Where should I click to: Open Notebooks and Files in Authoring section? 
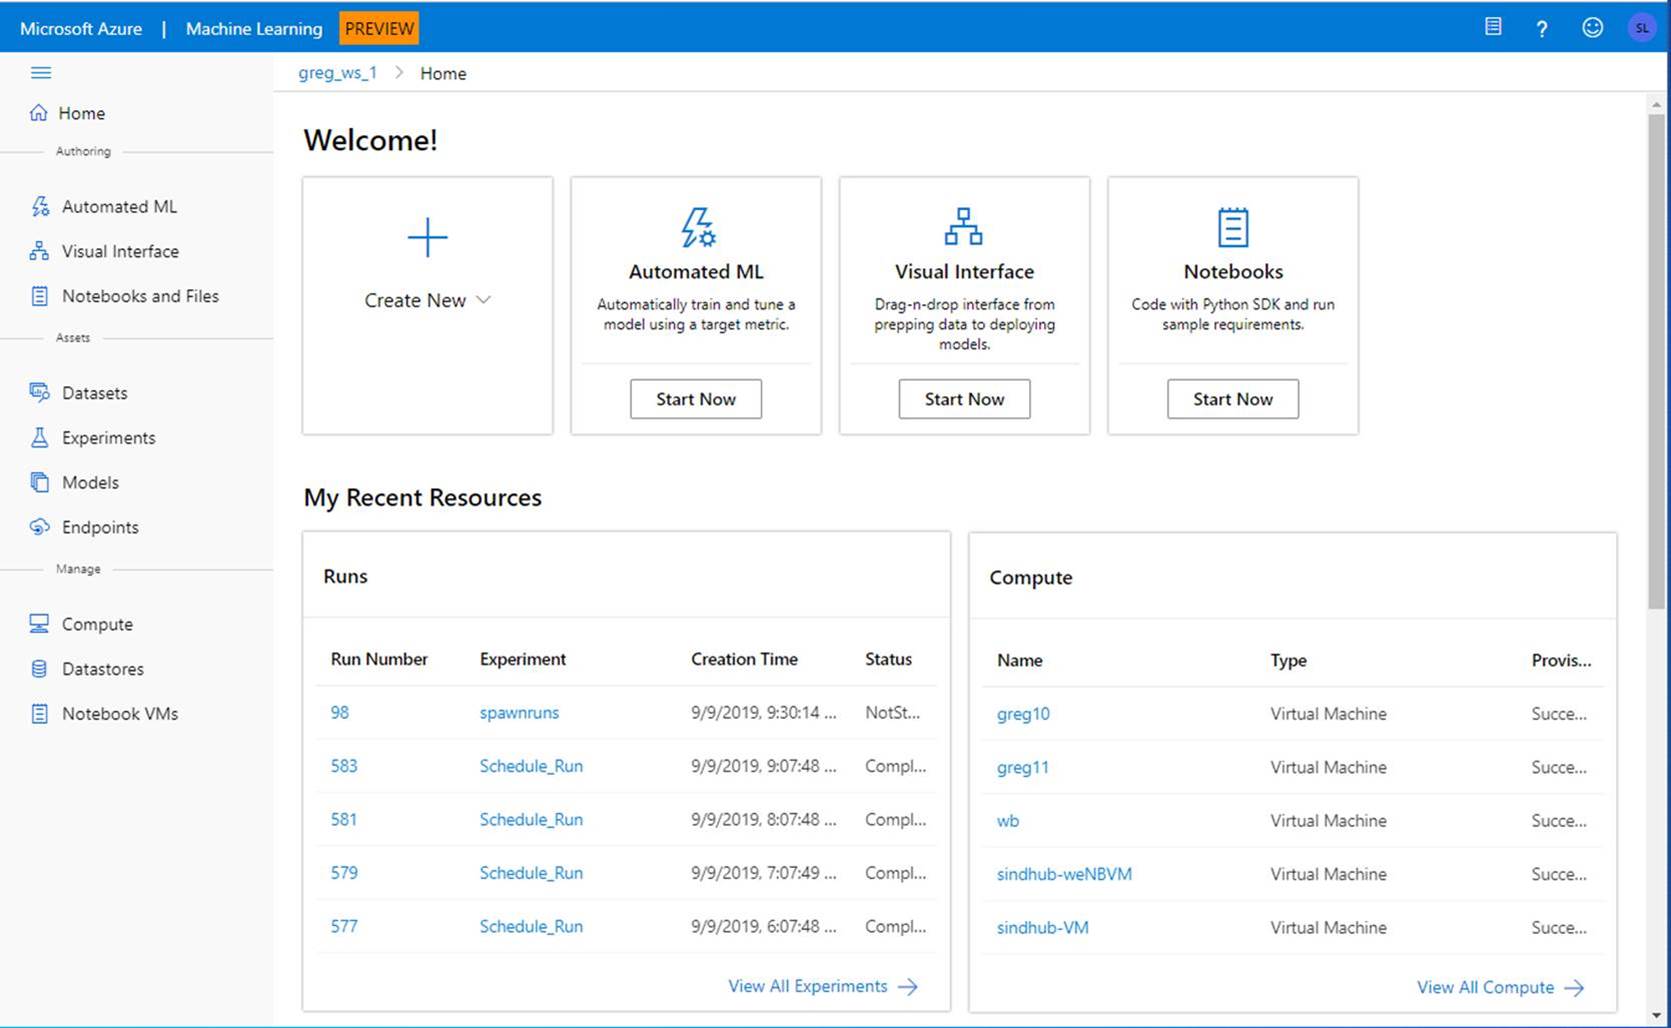(x=140, y=296)
